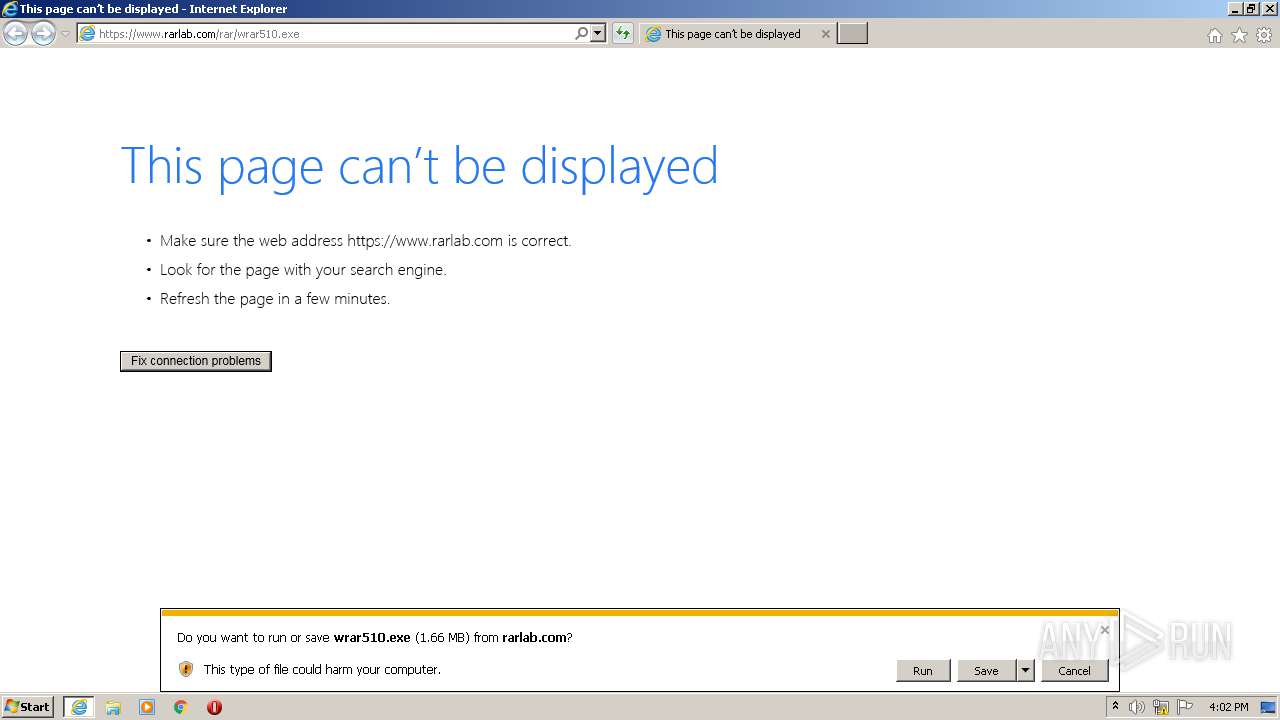The height and width of the screenshot is (720, 1280).
Task: Open a new blank tab
Action: coord(852,33)
